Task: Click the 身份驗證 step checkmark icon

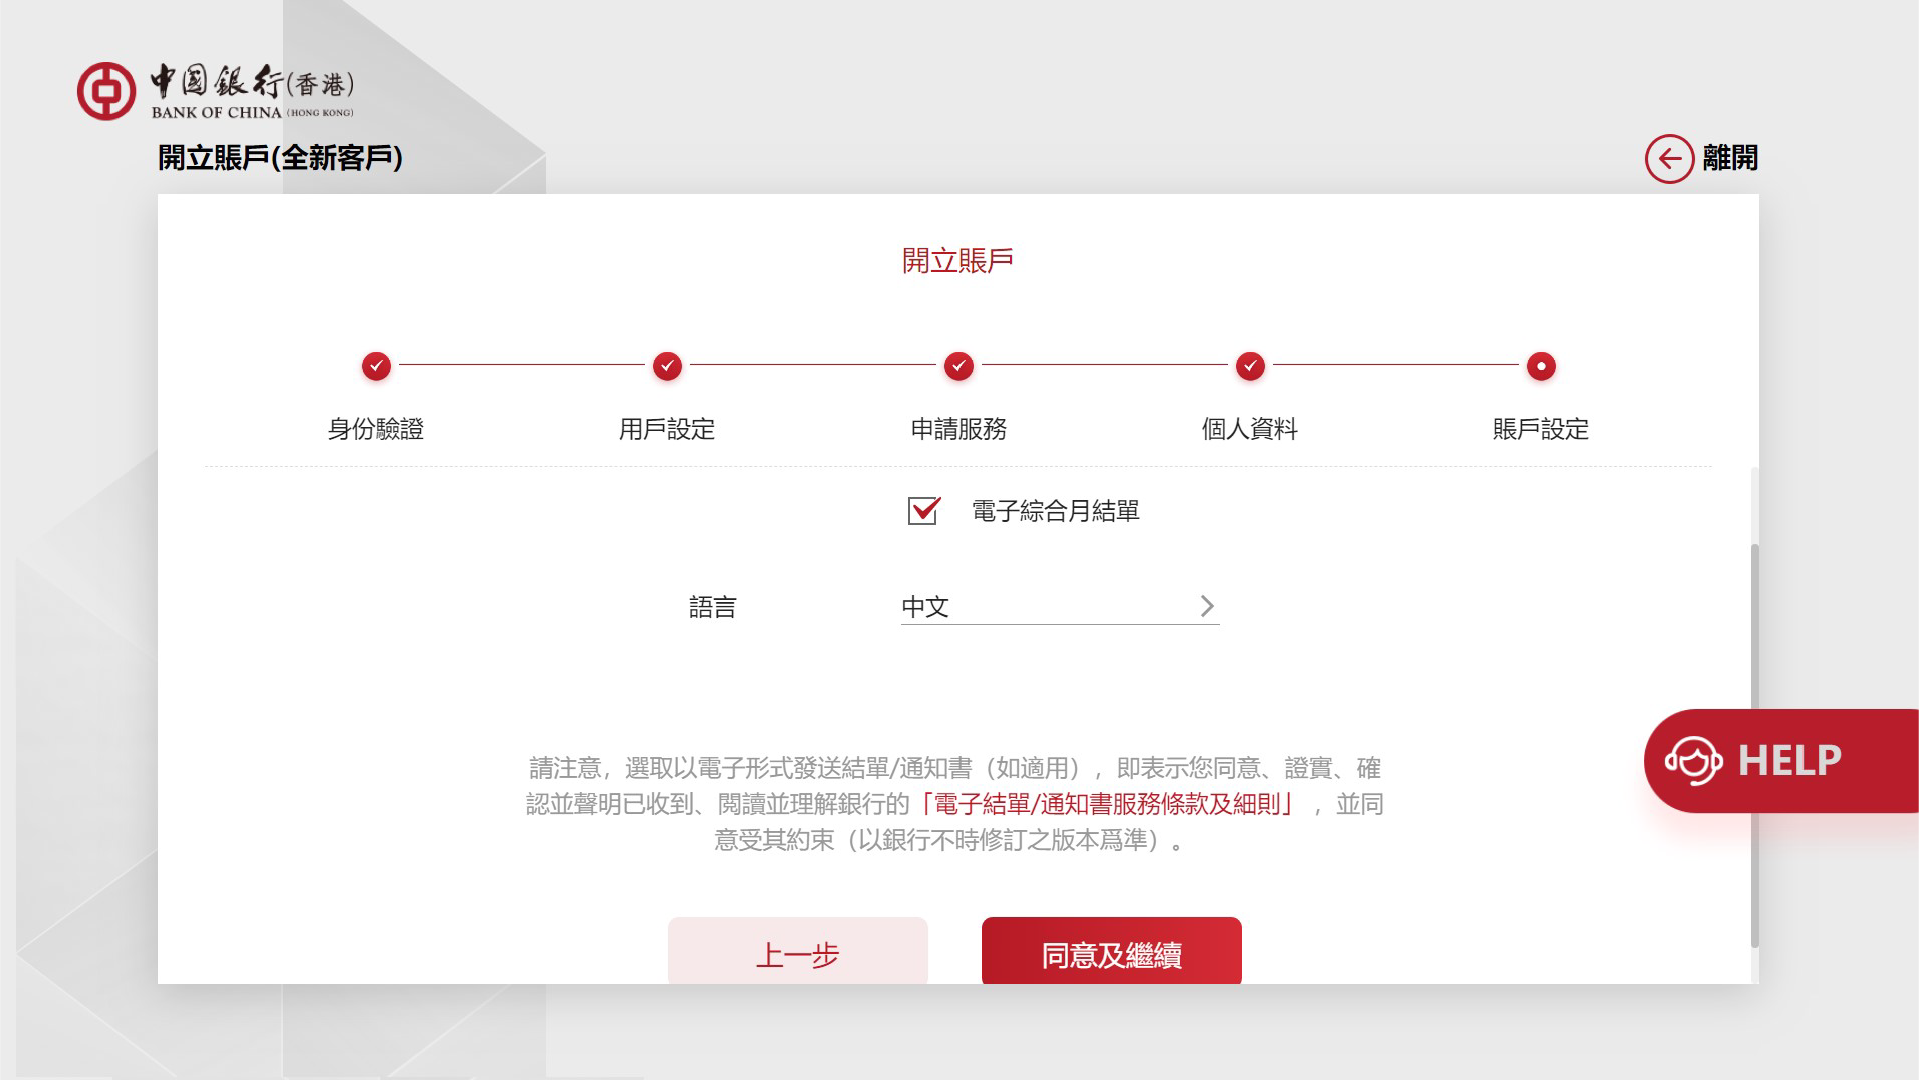Action: pyautogui.click(x=376, y=366)
